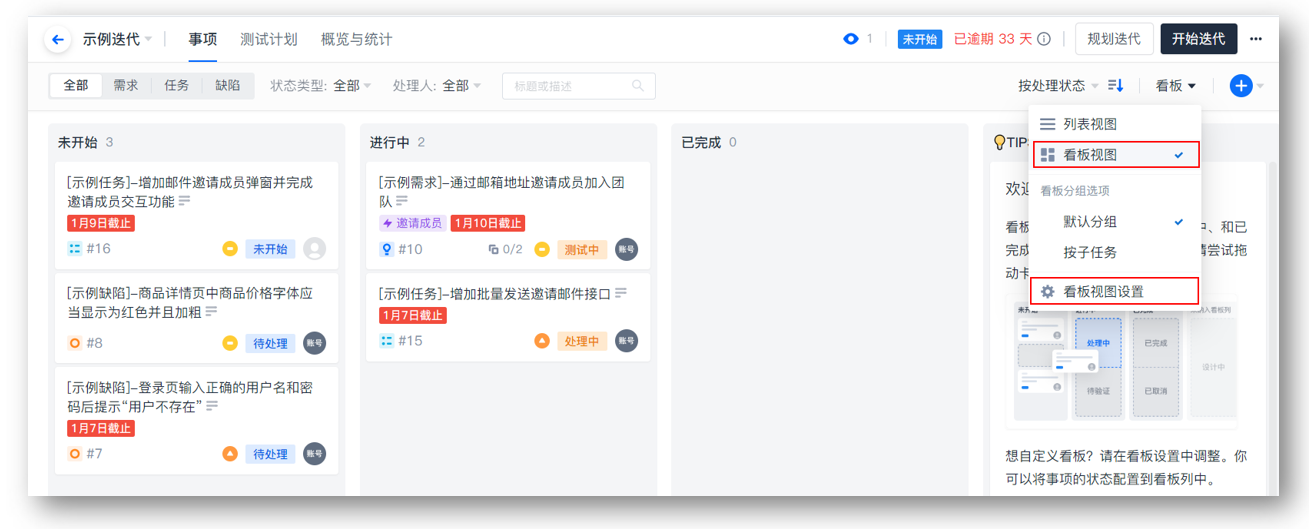Image resolution: width=1309 pixels, height=529 pixels.
Task: Switch to the 测试计划 tab
Action: click(269, 40)
